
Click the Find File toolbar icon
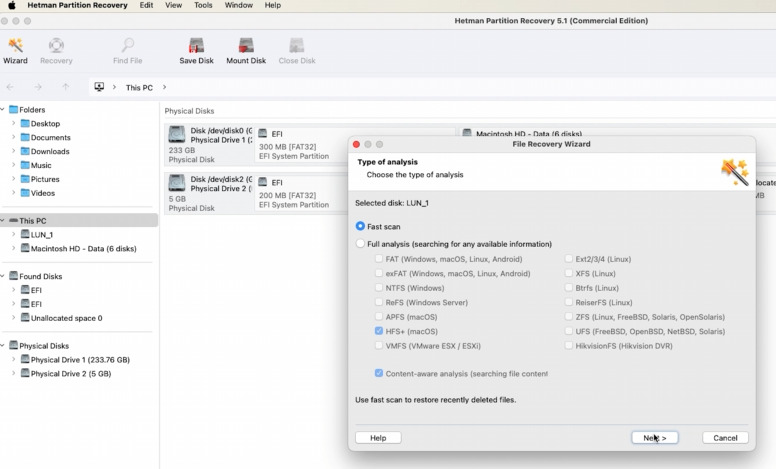(x=127, y=51)
